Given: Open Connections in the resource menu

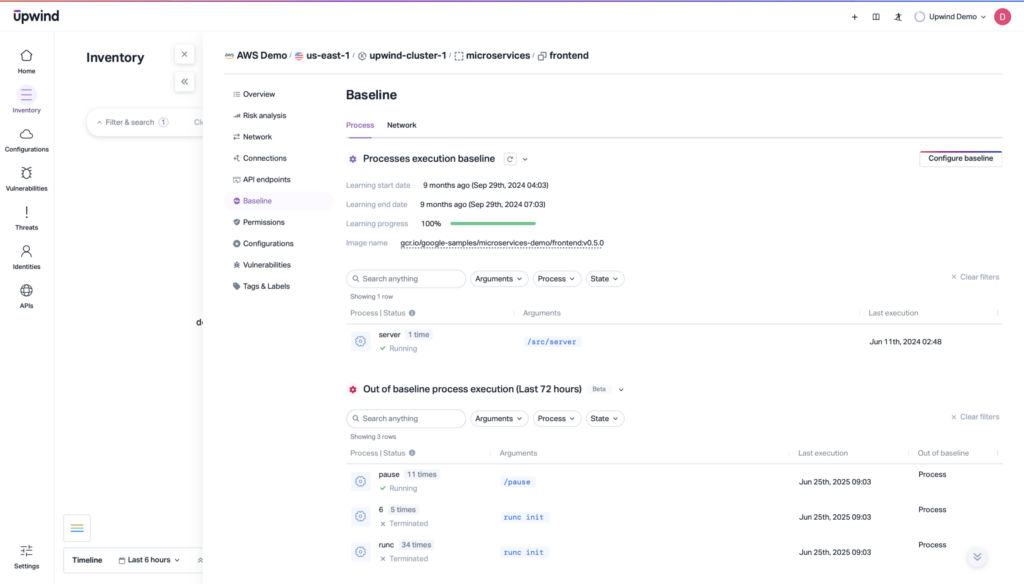Looking at the screenshot, I should (264, 158).
